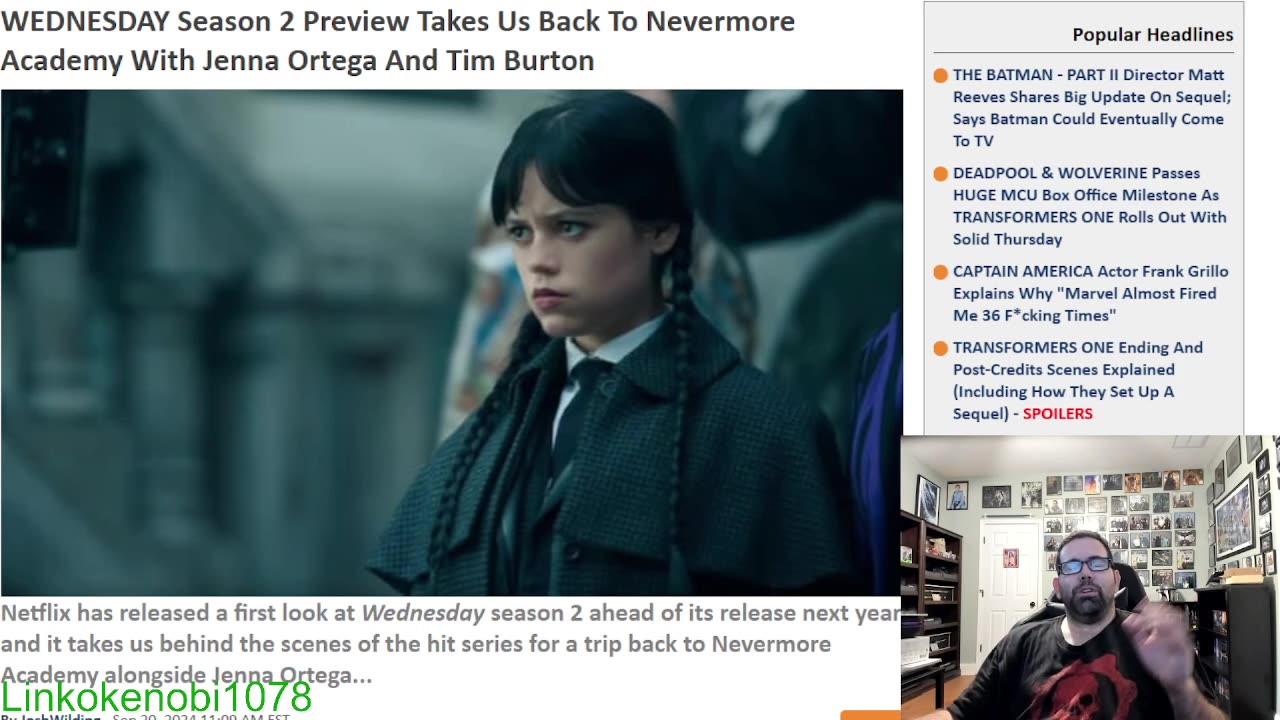Click the italic Wednesday word in the excerpt
1280x720 pixels.
(423, 613)
